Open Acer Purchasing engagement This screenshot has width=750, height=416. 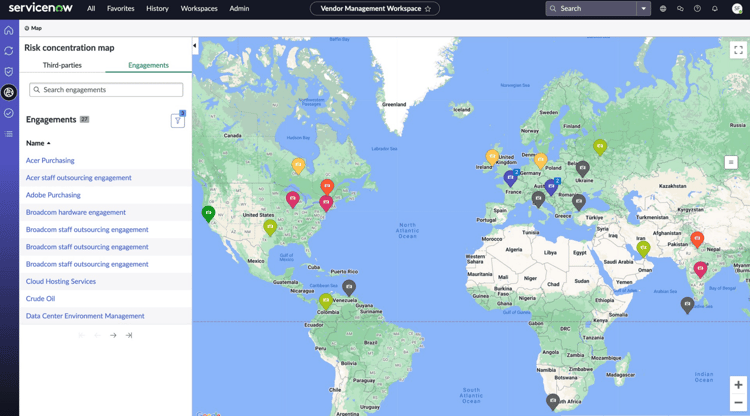(50, 160)
